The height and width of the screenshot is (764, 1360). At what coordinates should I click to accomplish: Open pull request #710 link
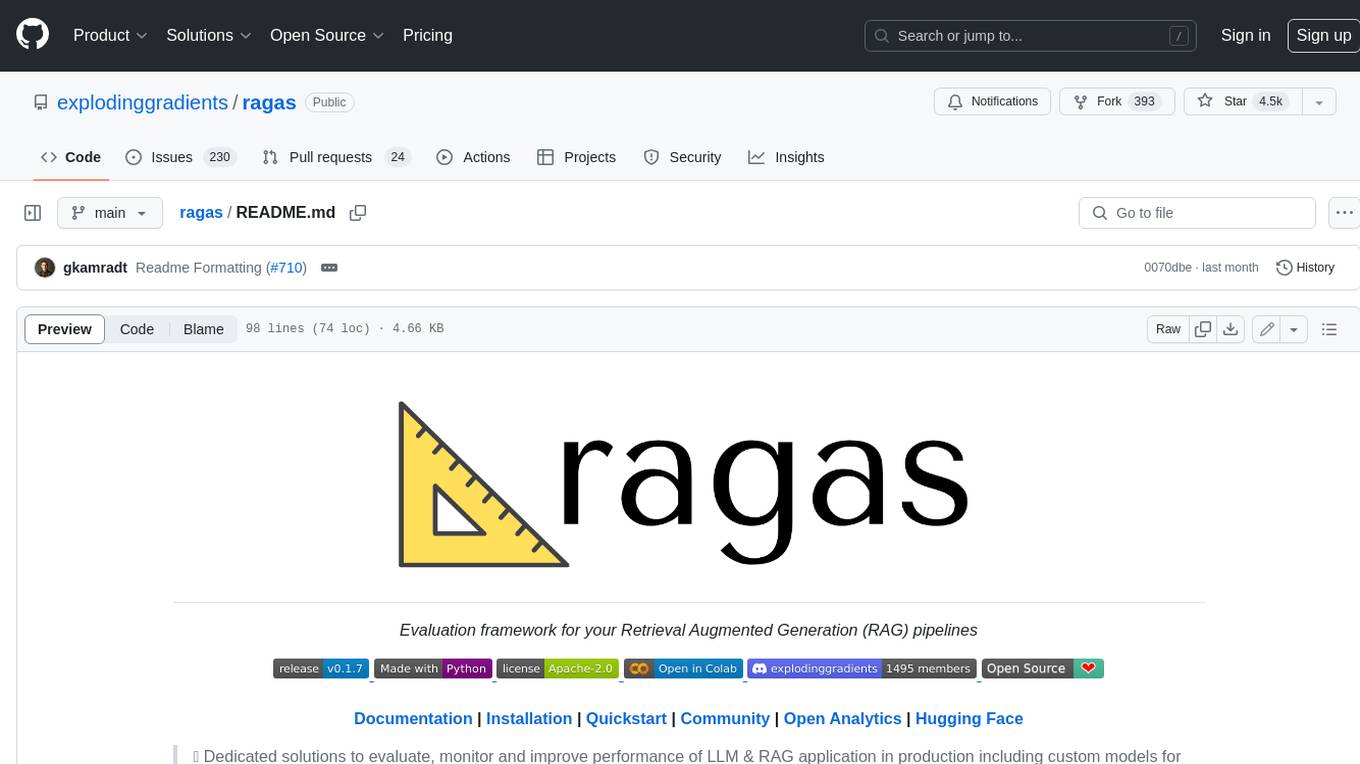[286, 267]
